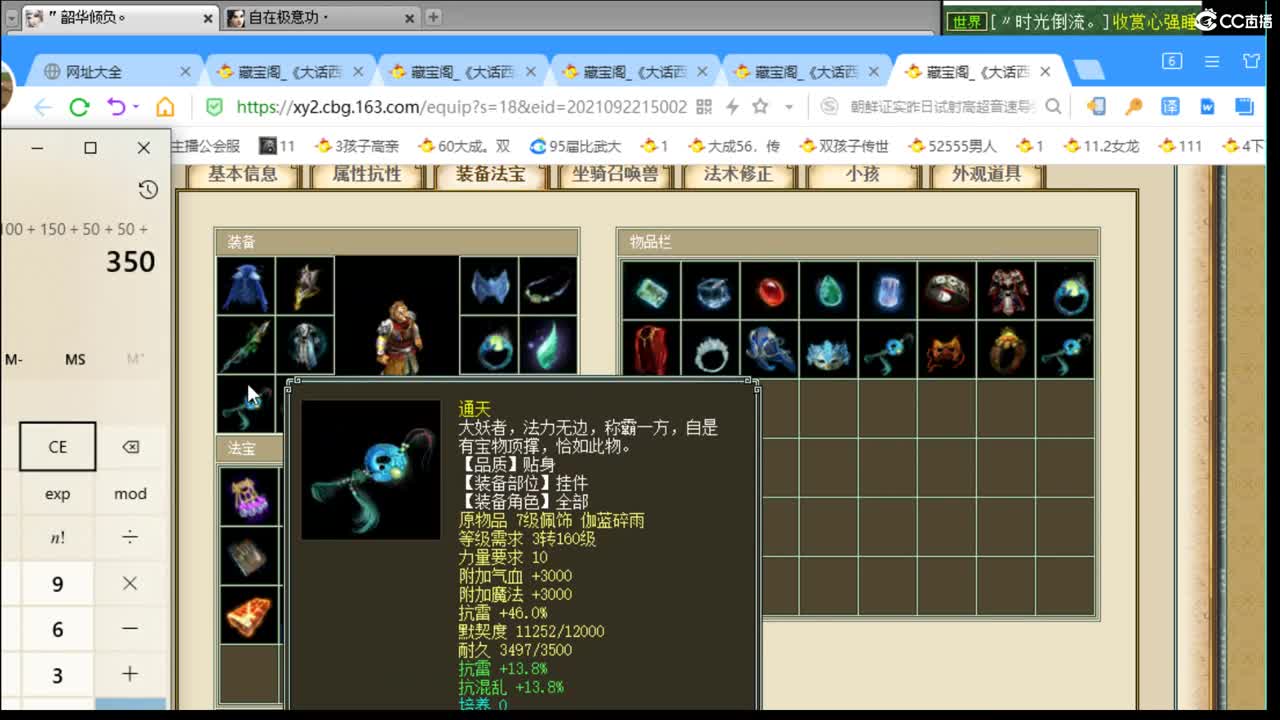1280x720 pixels.
Task: Open the 坐骑召唤兽 tab
Action: click(x=615, y=174)
